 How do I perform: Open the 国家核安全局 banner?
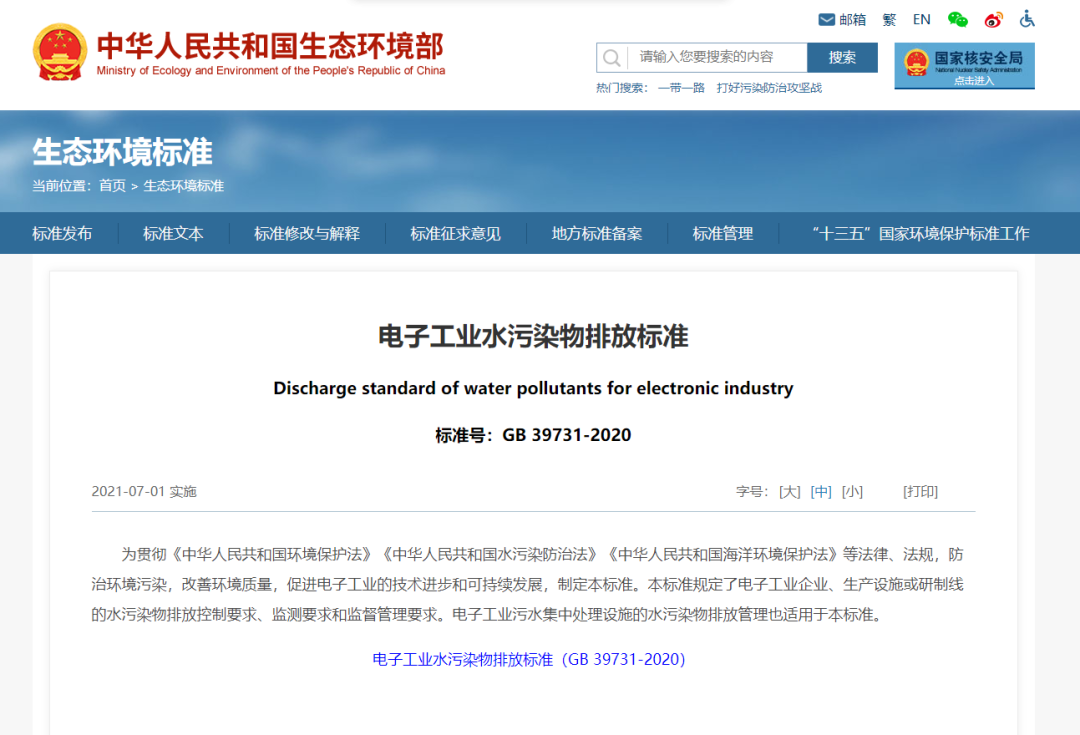(964, 65)
